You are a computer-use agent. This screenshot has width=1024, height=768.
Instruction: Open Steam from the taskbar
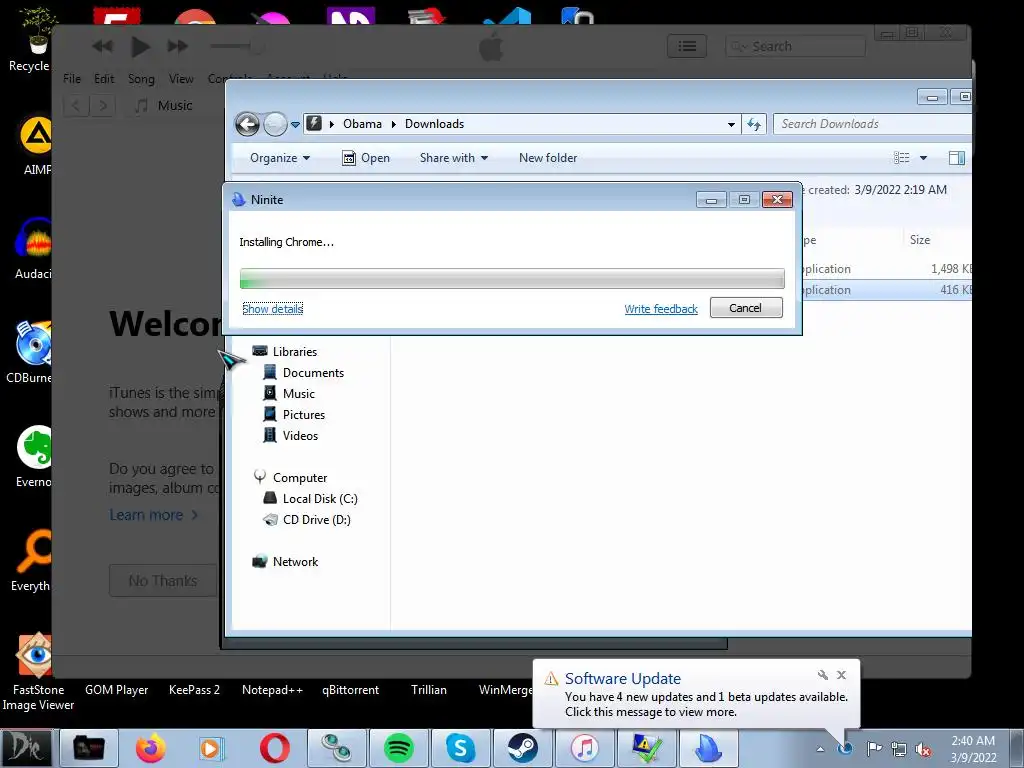522,748
